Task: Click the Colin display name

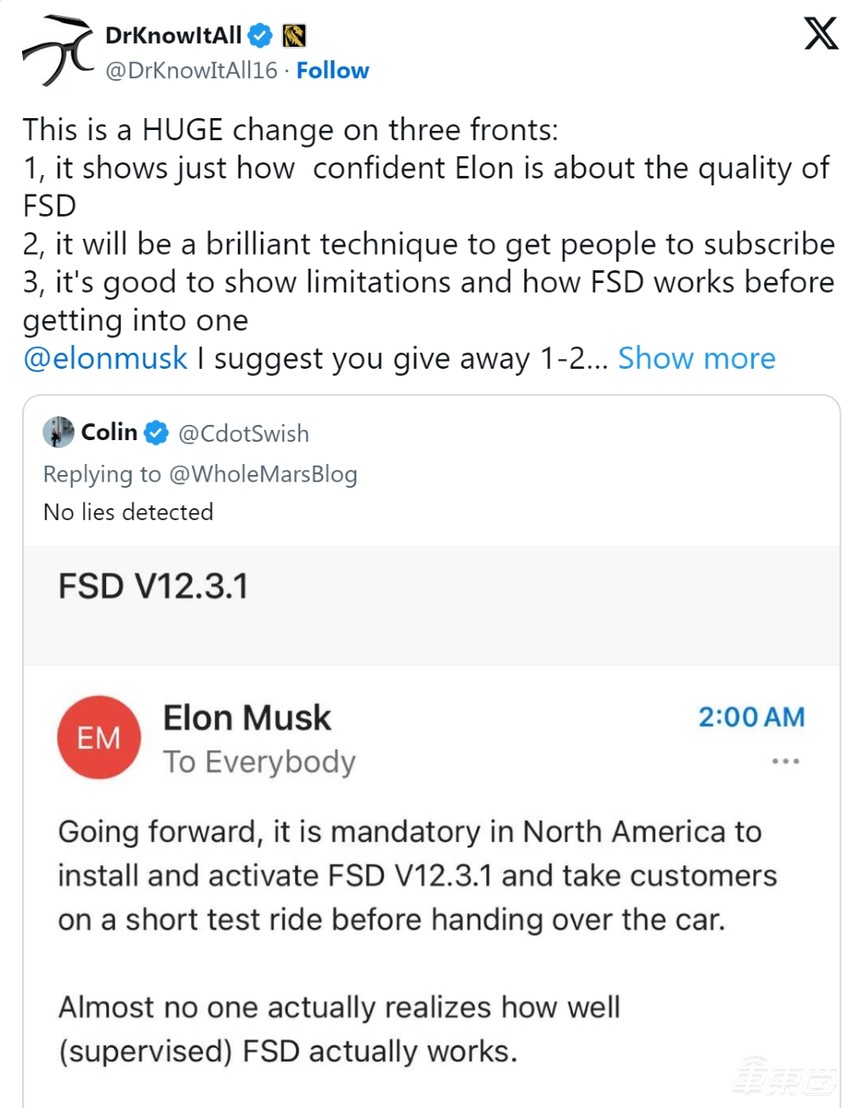Action: tap(109, 432)
